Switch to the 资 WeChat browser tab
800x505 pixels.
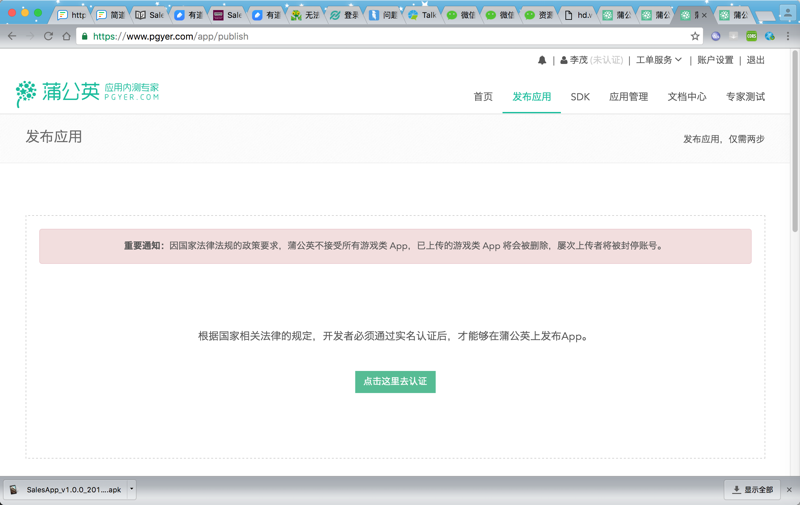coord(540,15)
